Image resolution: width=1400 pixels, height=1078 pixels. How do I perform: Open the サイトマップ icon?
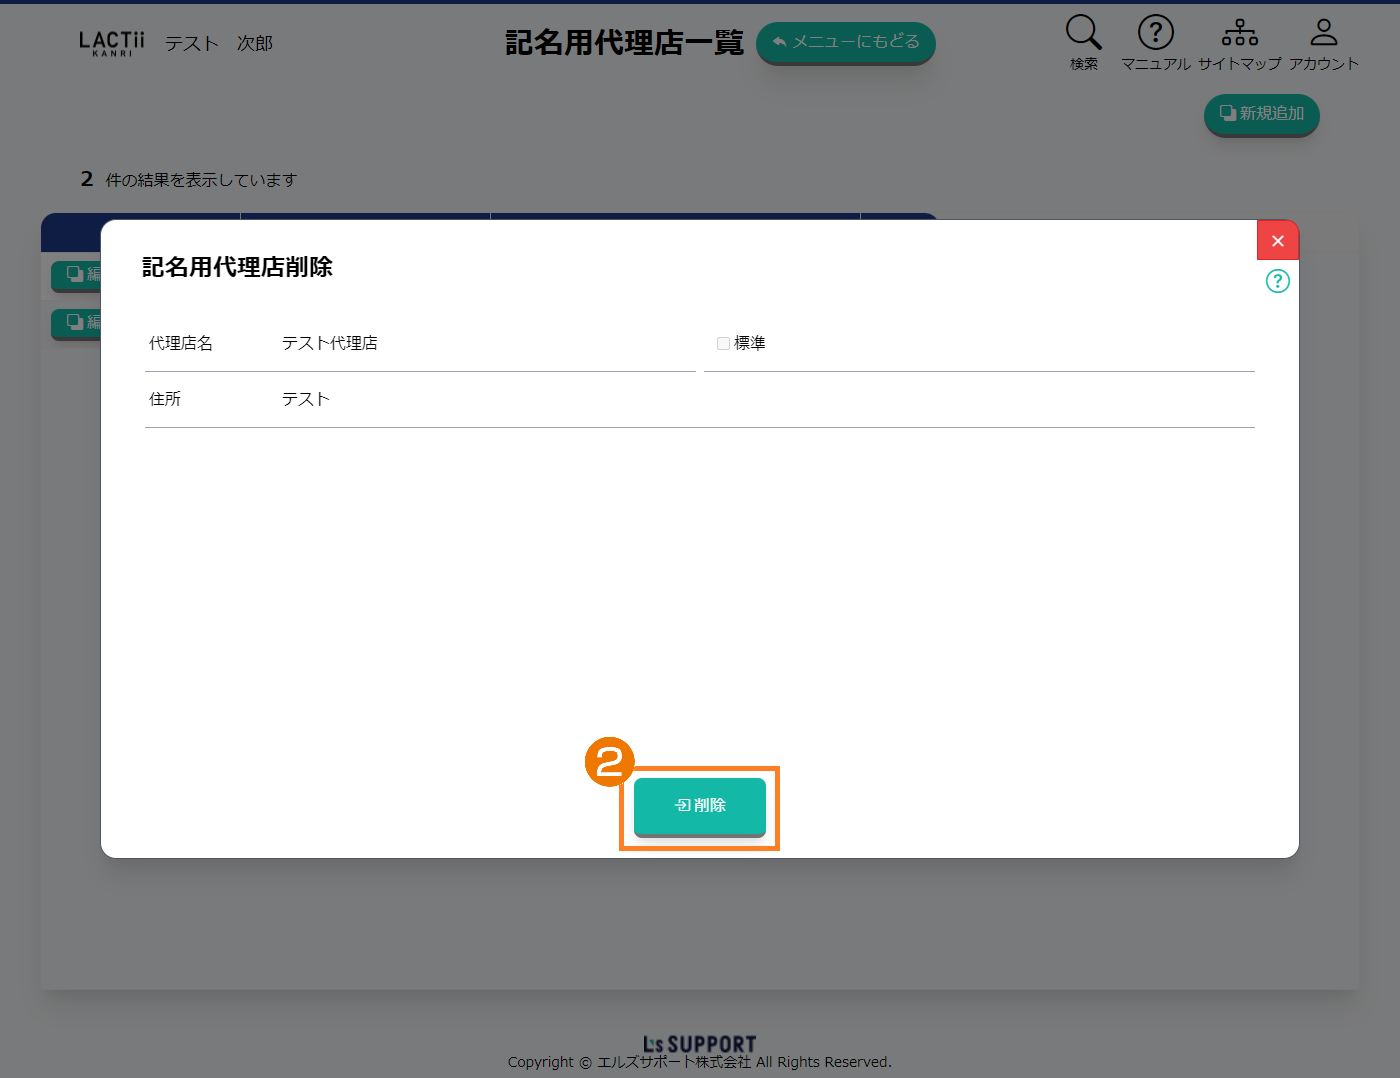click(x=1239, y=33)
